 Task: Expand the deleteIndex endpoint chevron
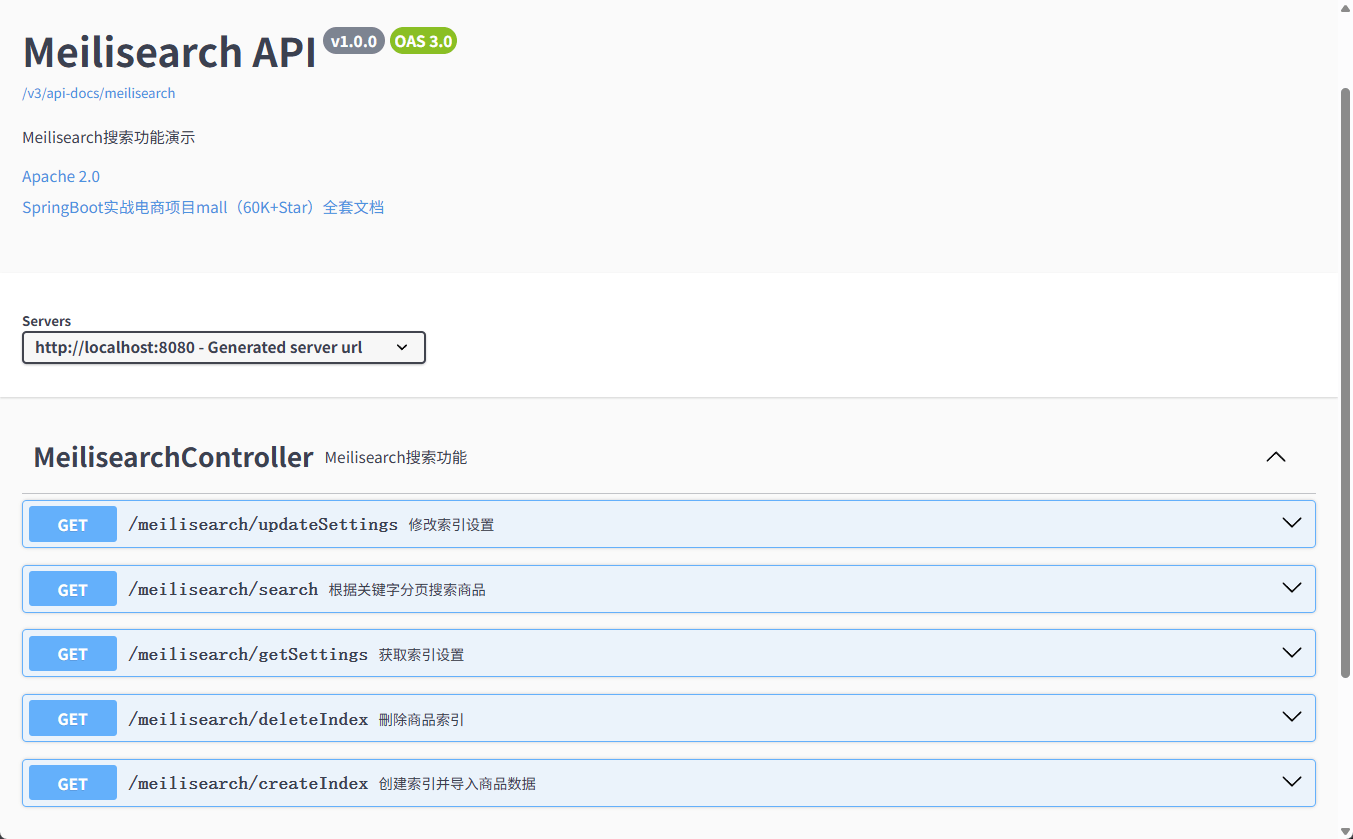(1291, 717)
